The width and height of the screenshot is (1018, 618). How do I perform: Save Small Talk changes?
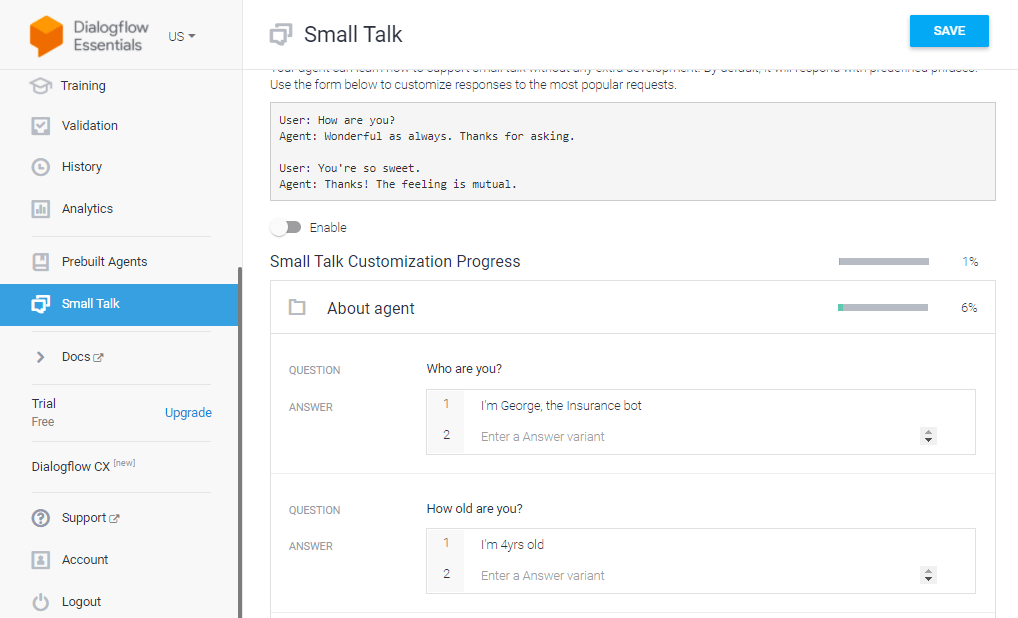[x=949, y=31]
